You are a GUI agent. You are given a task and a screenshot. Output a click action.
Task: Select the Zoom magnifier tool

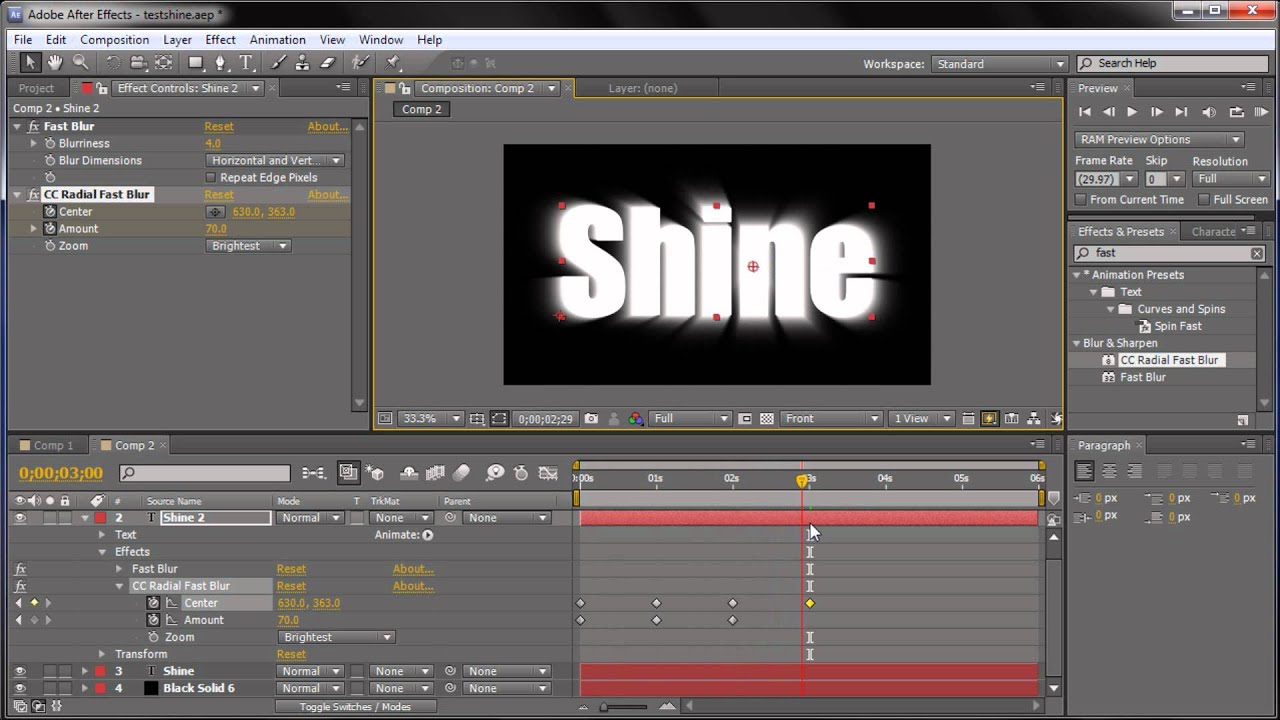click(x=80, y=62)
